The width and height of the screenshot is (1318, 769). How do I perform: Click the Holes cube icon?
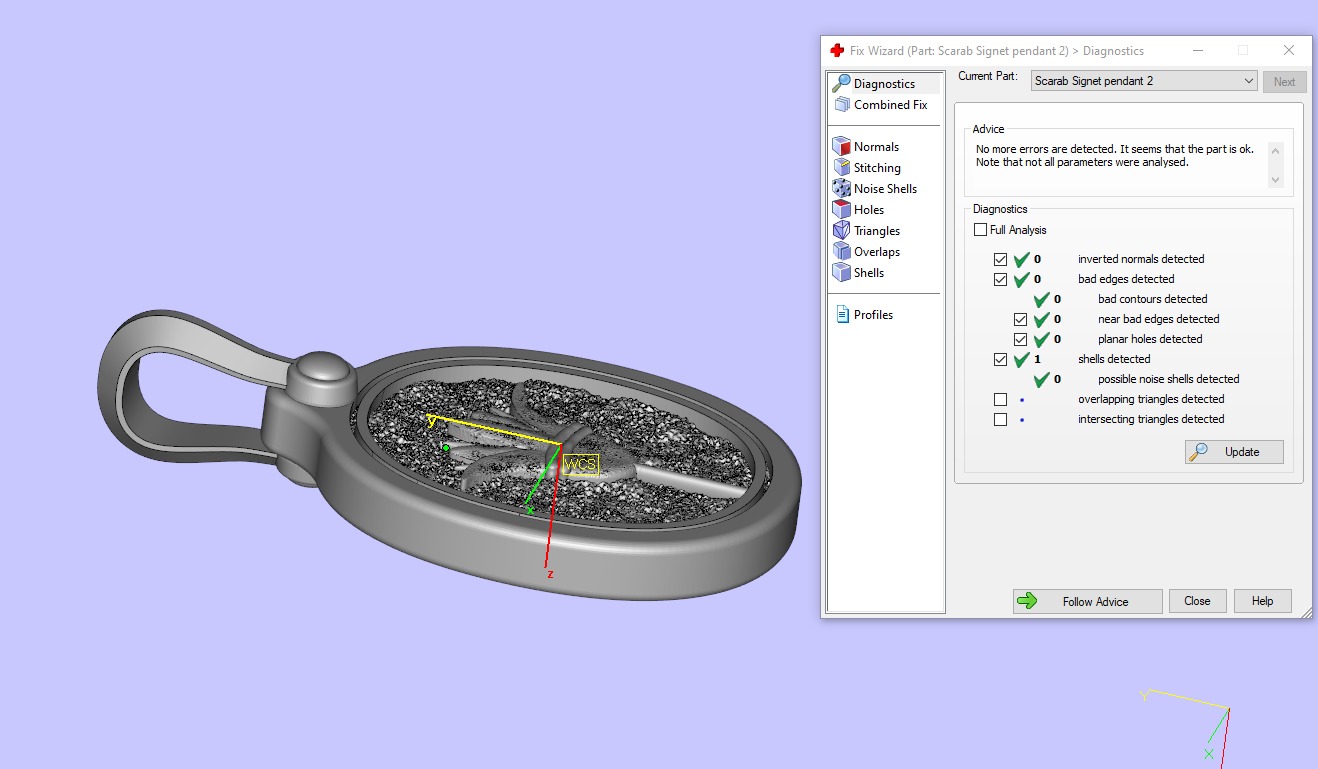pyautogui.click(x=841, y=210)
